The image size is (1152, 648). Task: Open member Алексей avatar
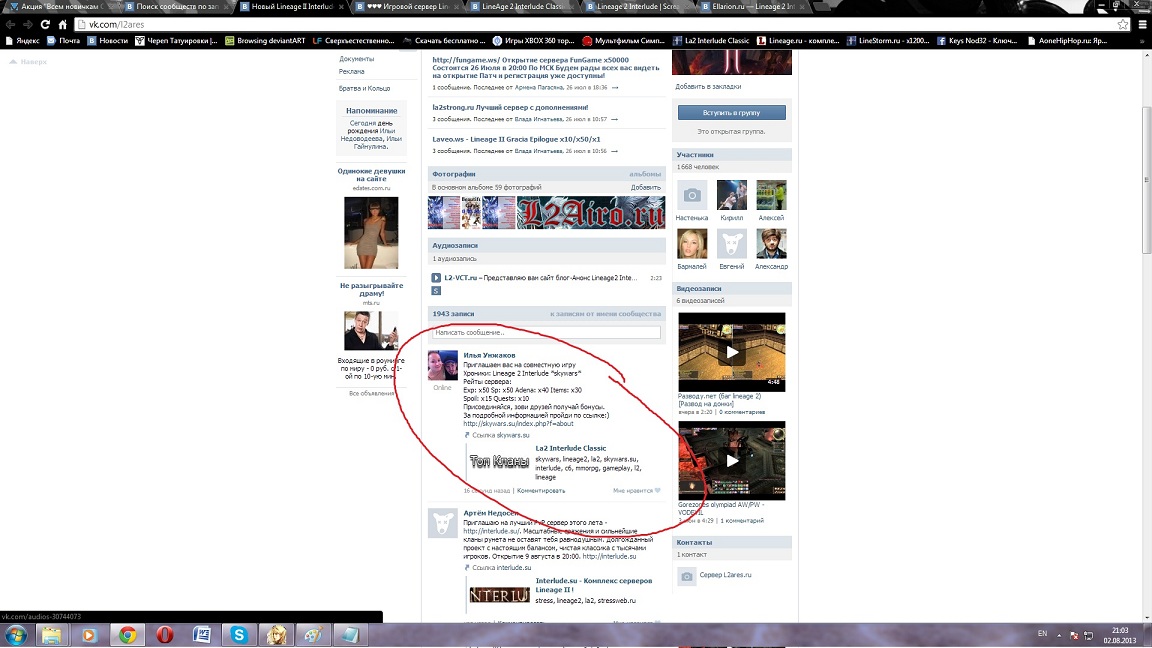(x=771, y=195)
